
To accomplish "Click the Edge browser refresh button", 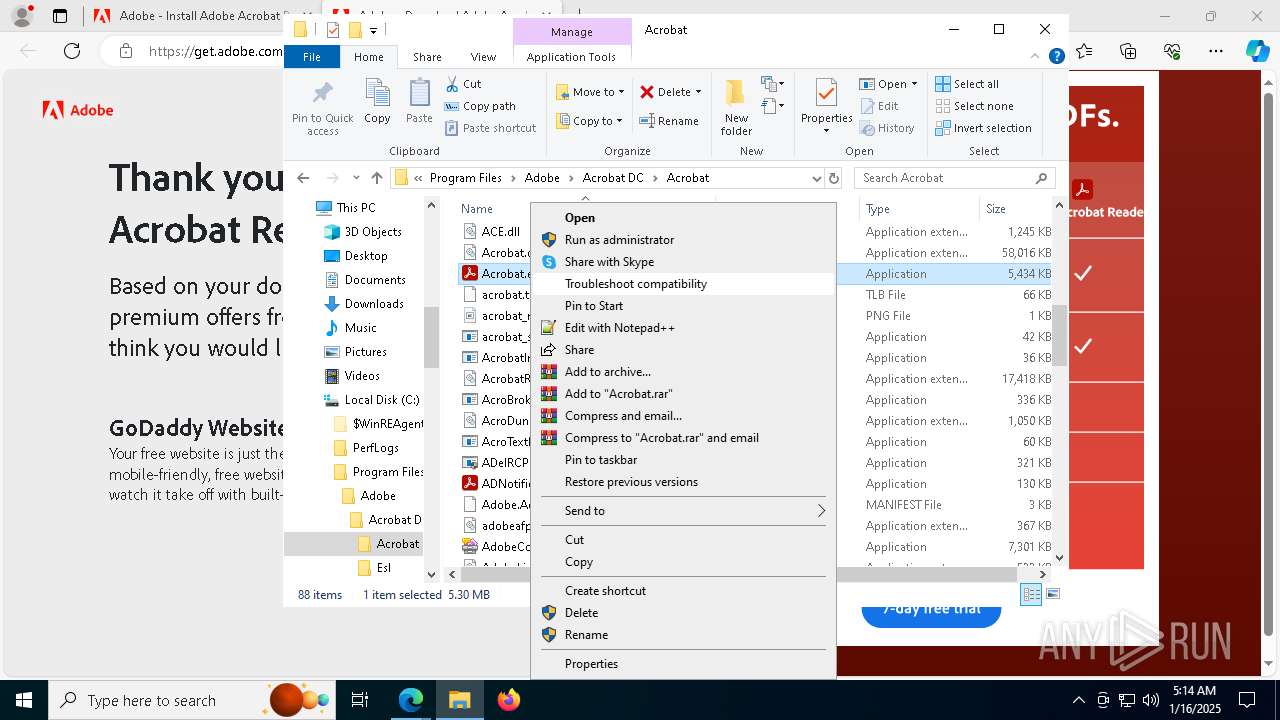I will (72, 51).
